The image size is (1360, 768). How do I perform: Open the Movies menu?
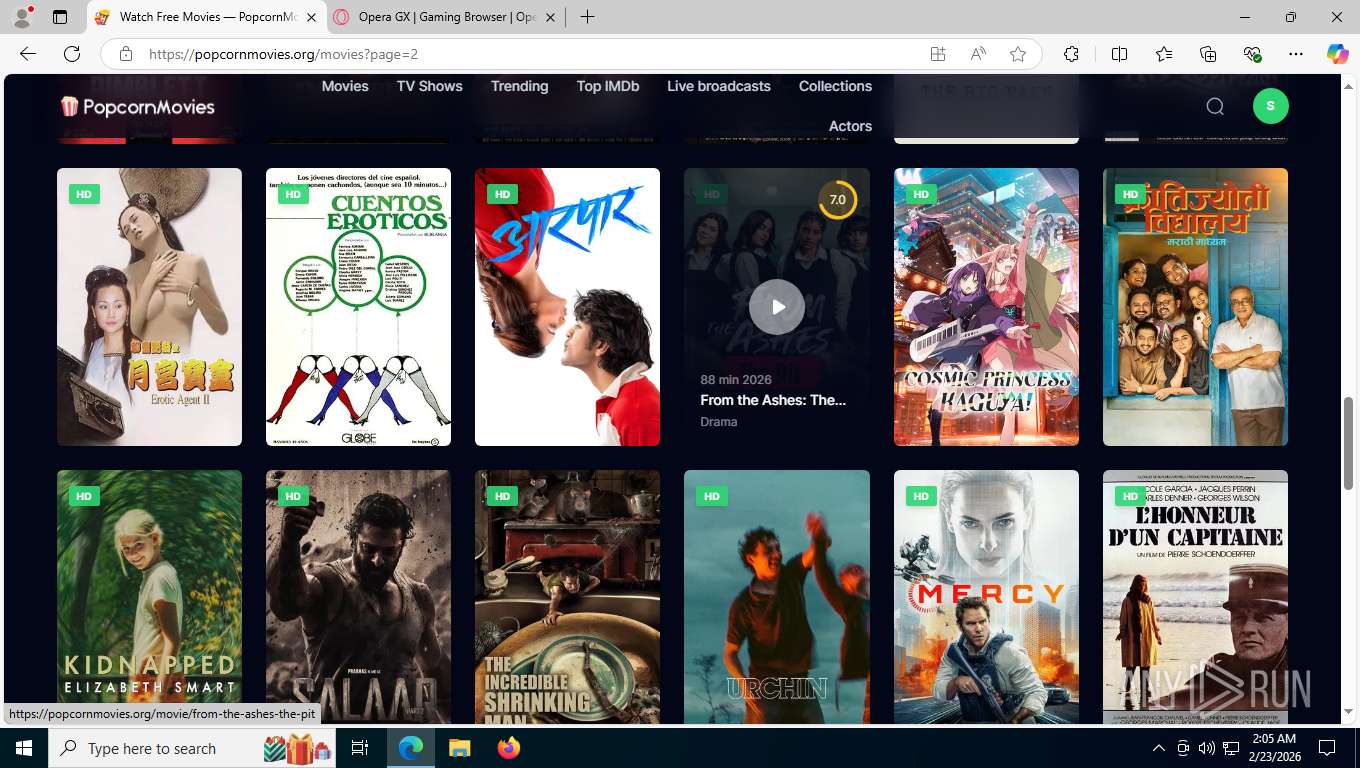click(x=345, y=86)
